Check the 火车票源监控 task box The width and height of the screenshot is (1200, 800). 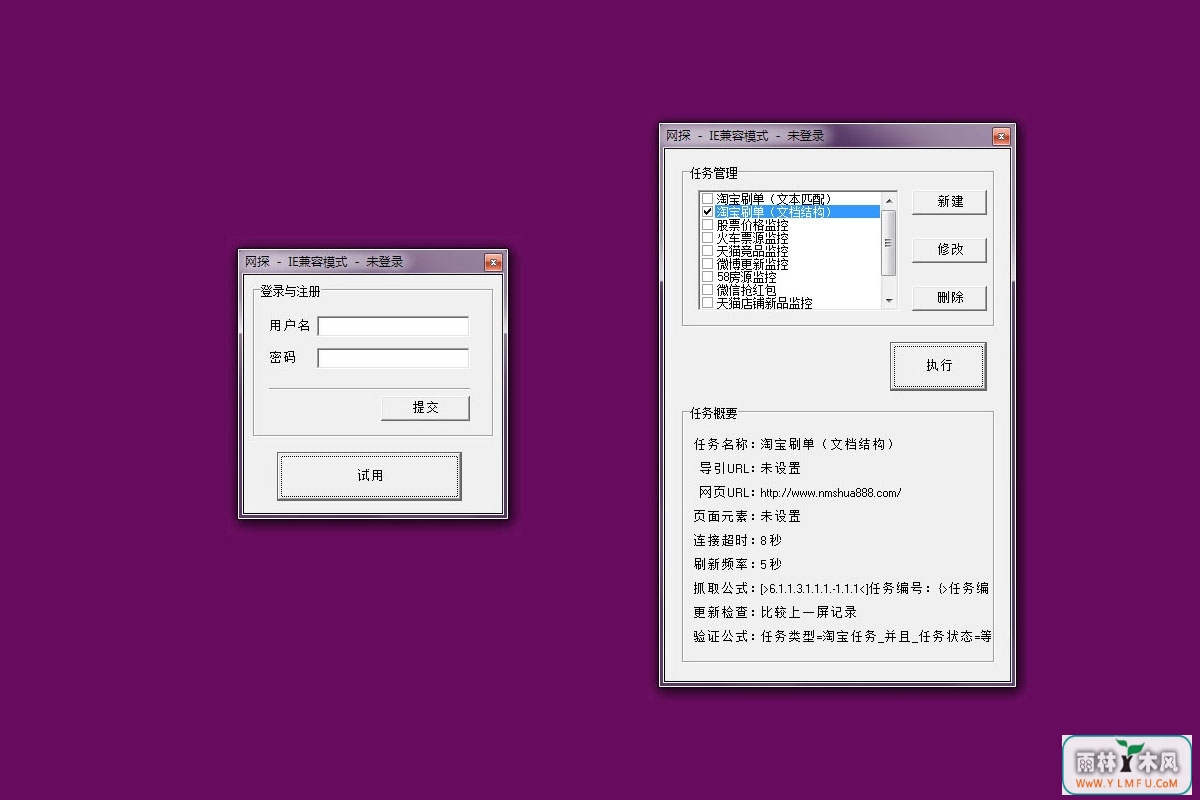(707, 238)
